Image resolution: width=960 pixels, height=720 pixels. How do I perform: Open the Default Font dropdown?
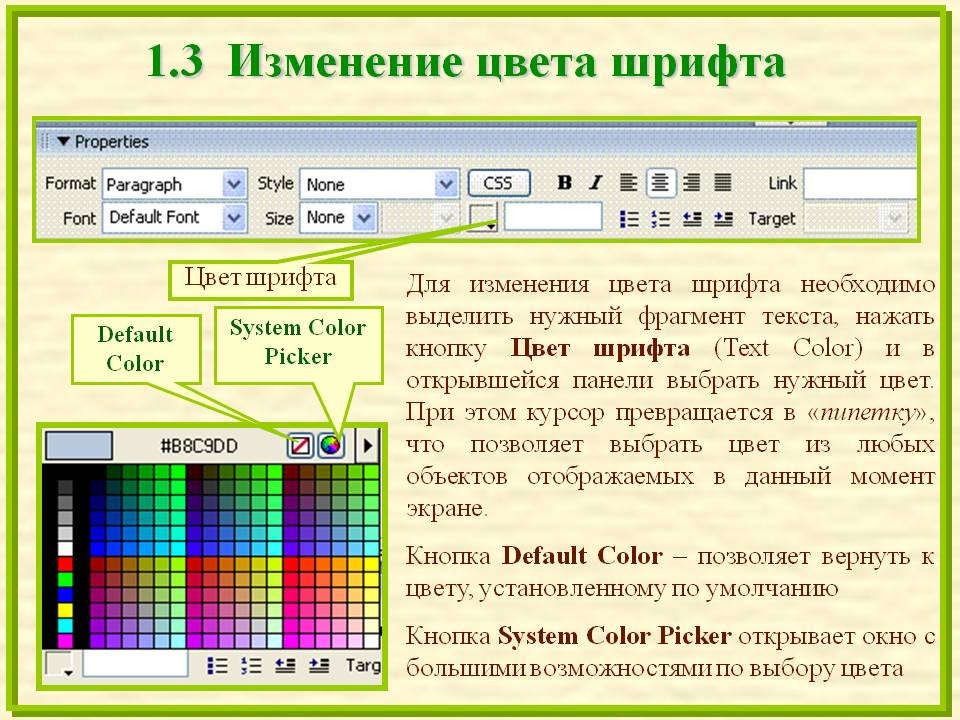pyautogui.click(x=233, y=217)
